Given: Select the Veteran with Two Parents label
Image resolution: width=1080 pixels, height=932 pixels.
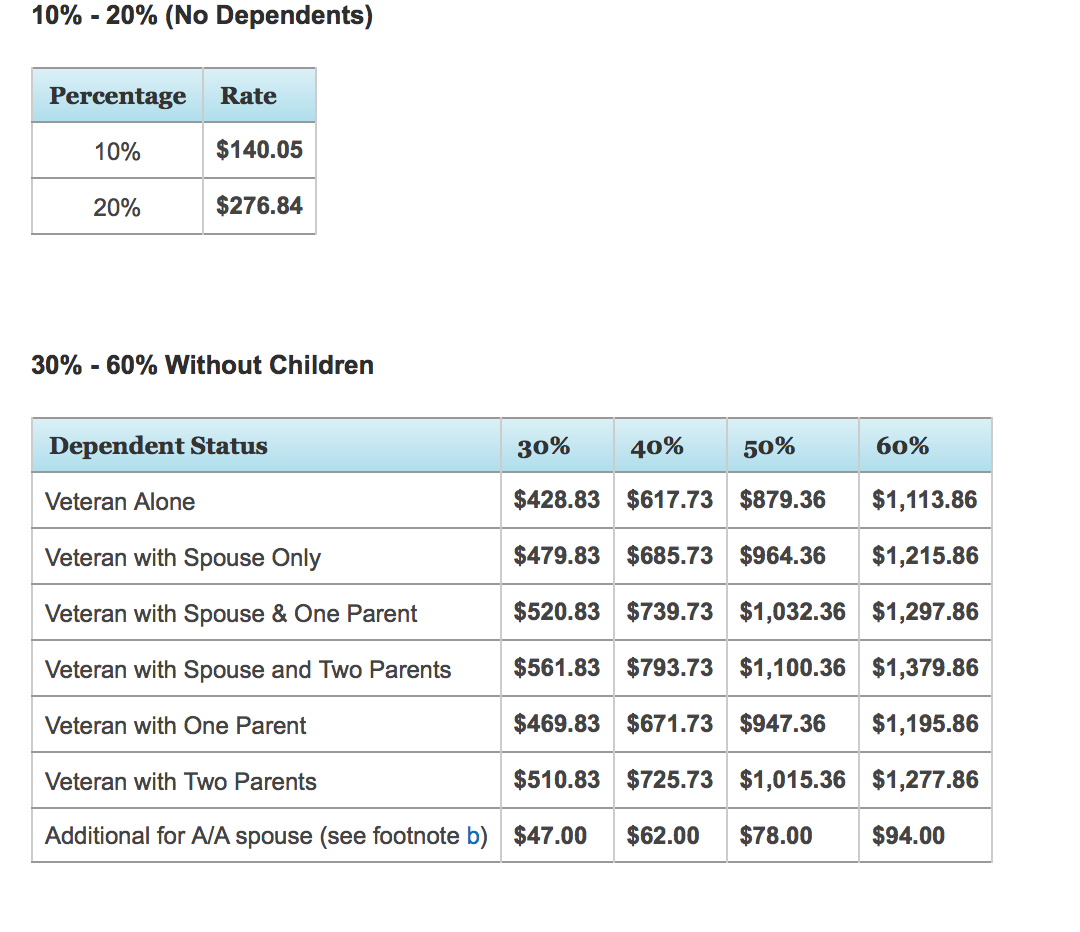Looking at the screenshot, I should pyautogui.click(x=181, y=781).
